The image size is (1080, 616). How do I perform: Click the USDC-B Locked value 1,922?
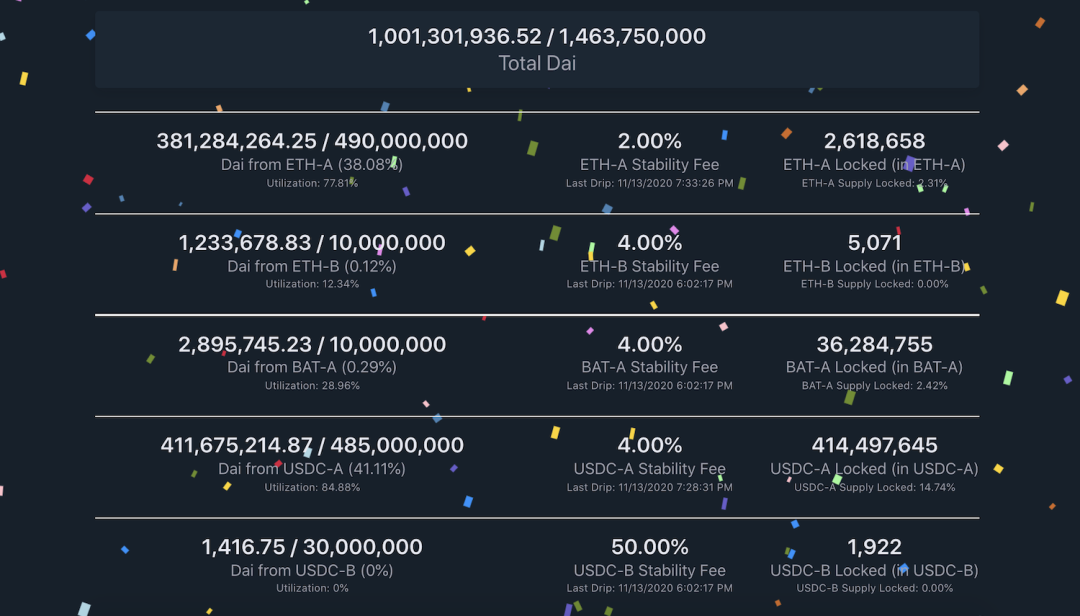pyautogui.click(x=874, y=547)
